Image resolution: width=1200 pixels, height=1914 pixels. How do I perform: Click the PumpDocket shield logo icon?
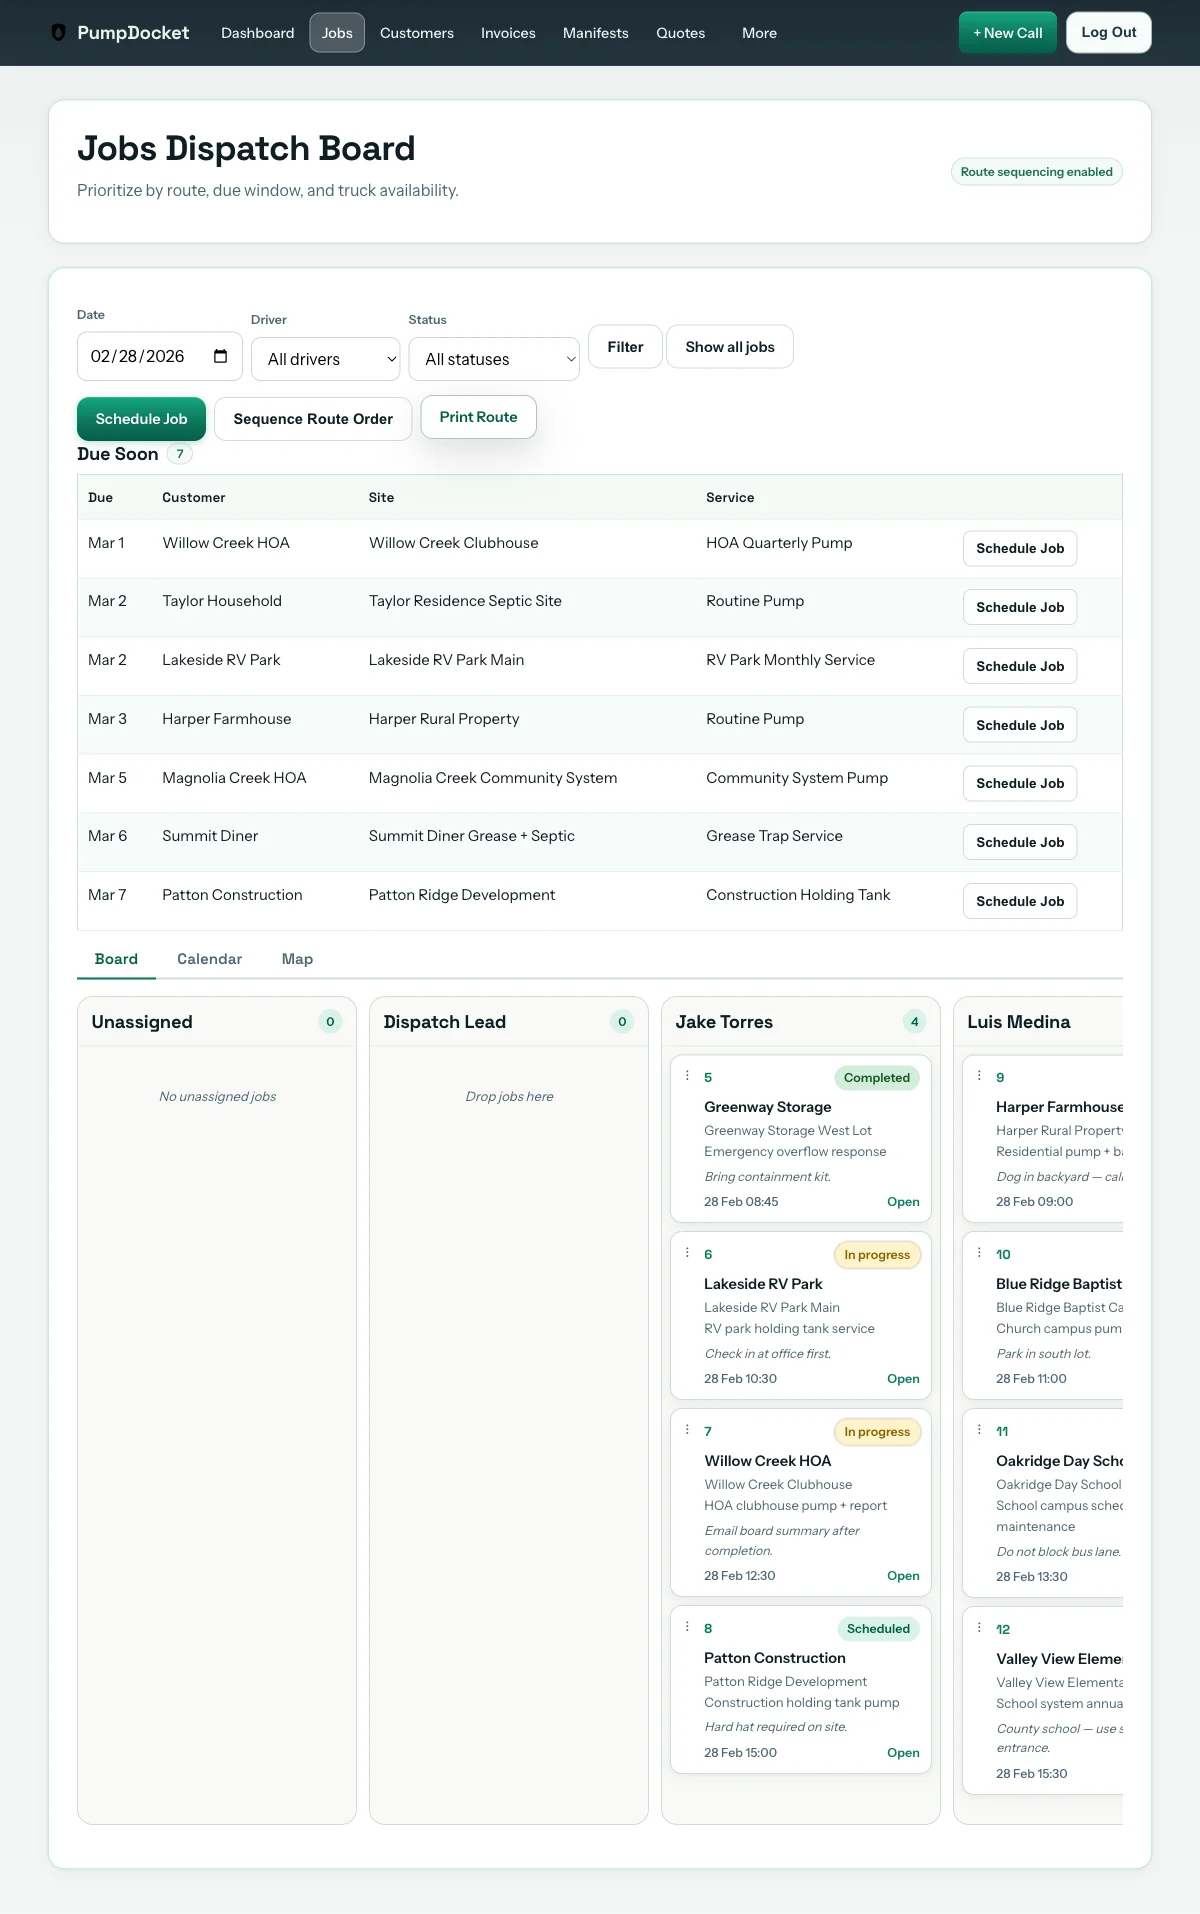click(58, 33)
